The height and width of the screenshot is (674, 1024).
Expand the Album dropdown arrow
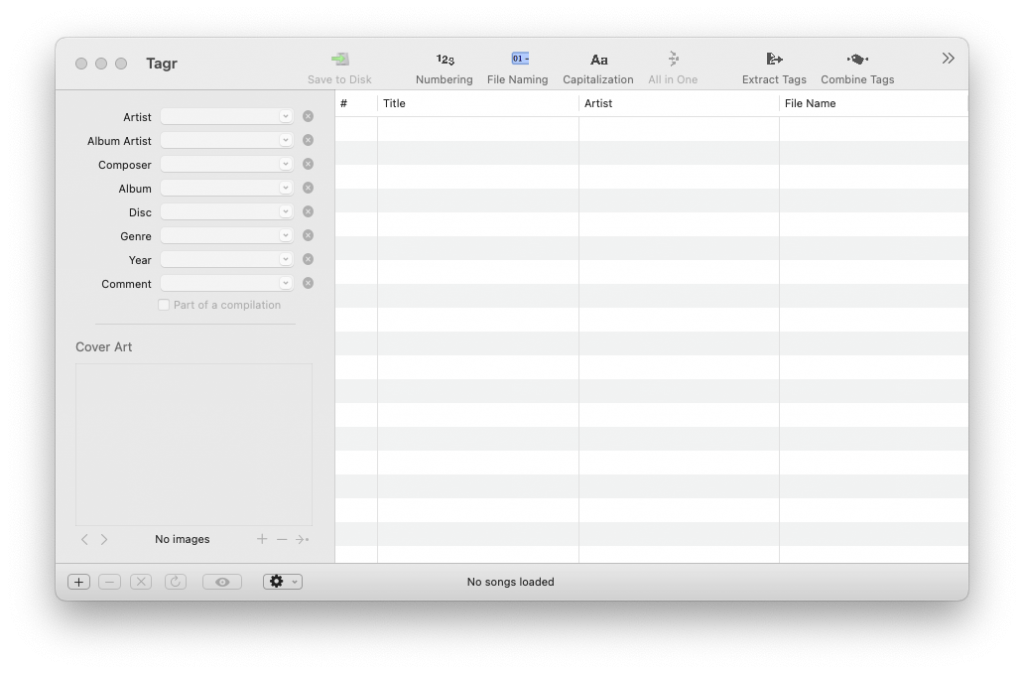tap(285, 188)
